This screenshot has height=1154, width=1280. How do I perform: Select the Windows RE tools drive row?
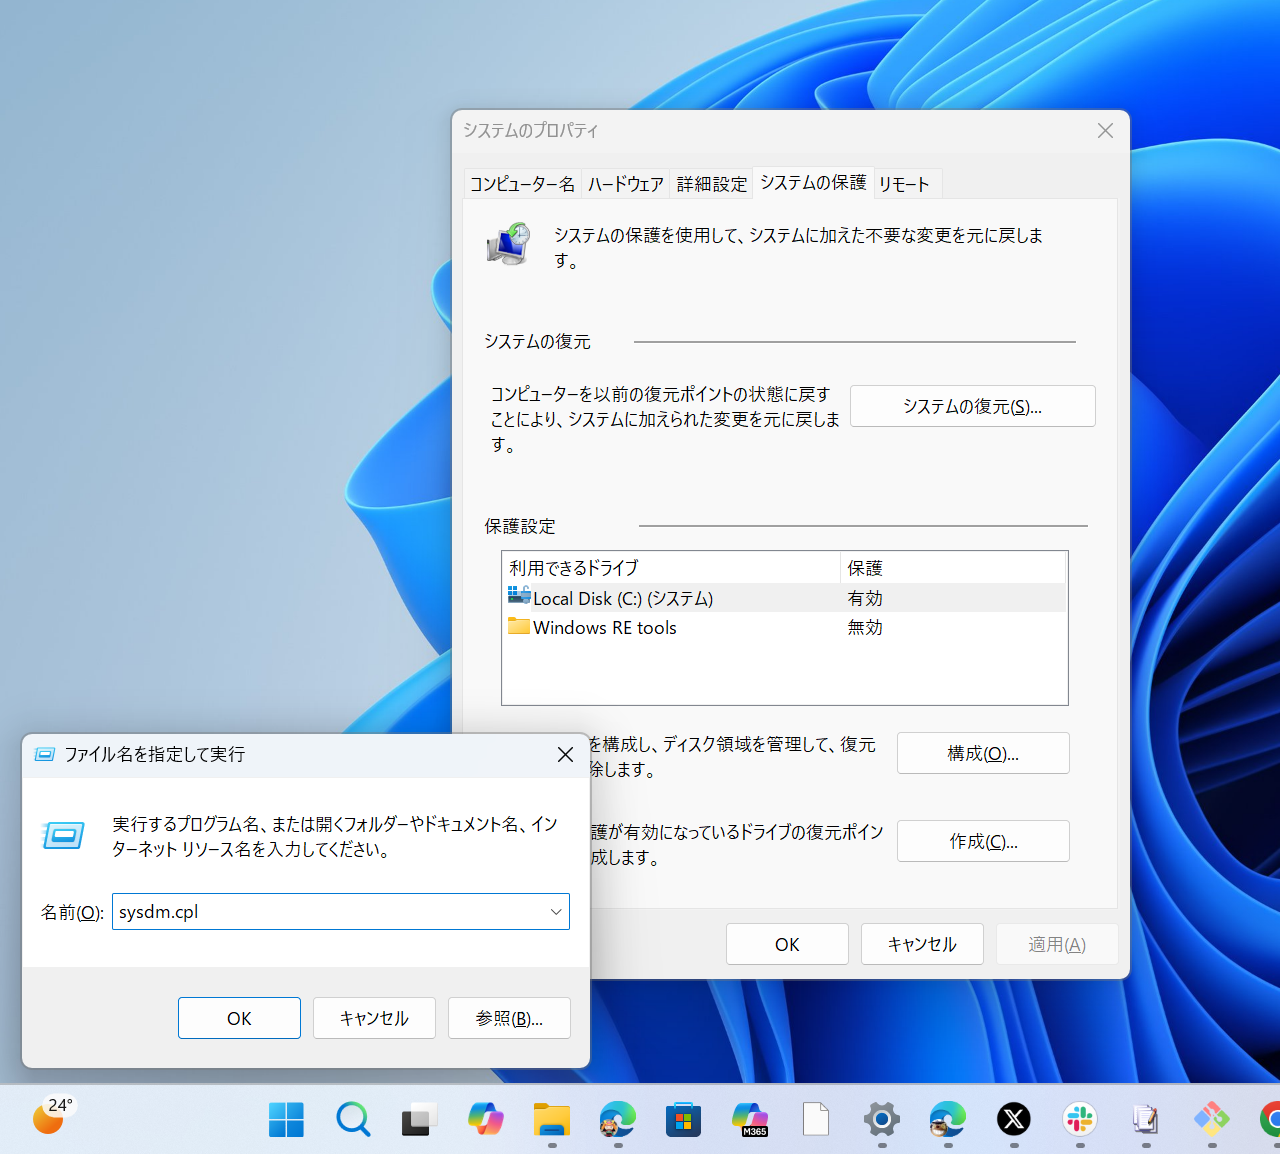(x=603, y=627)
